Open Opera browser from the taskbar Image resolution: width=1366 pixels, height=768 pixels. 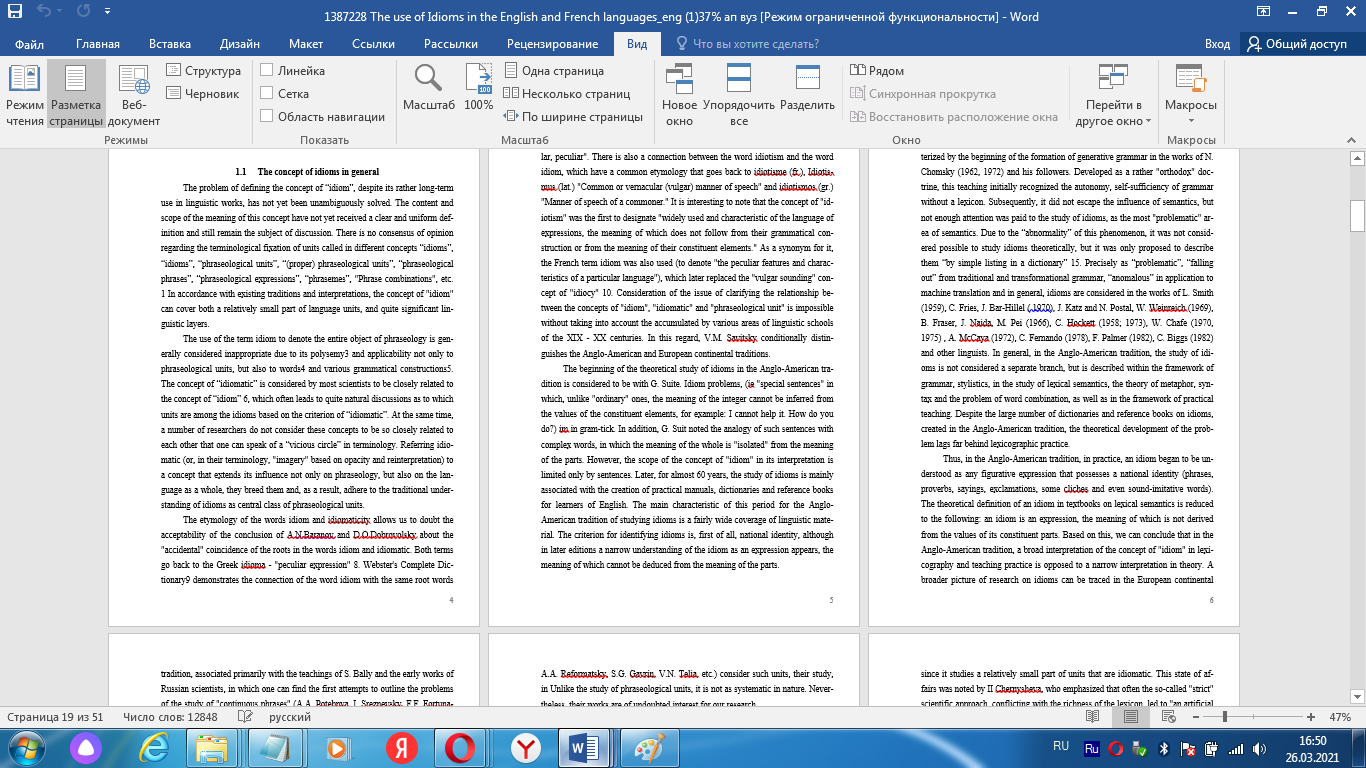pyautogui.click(x=460, y=746)
